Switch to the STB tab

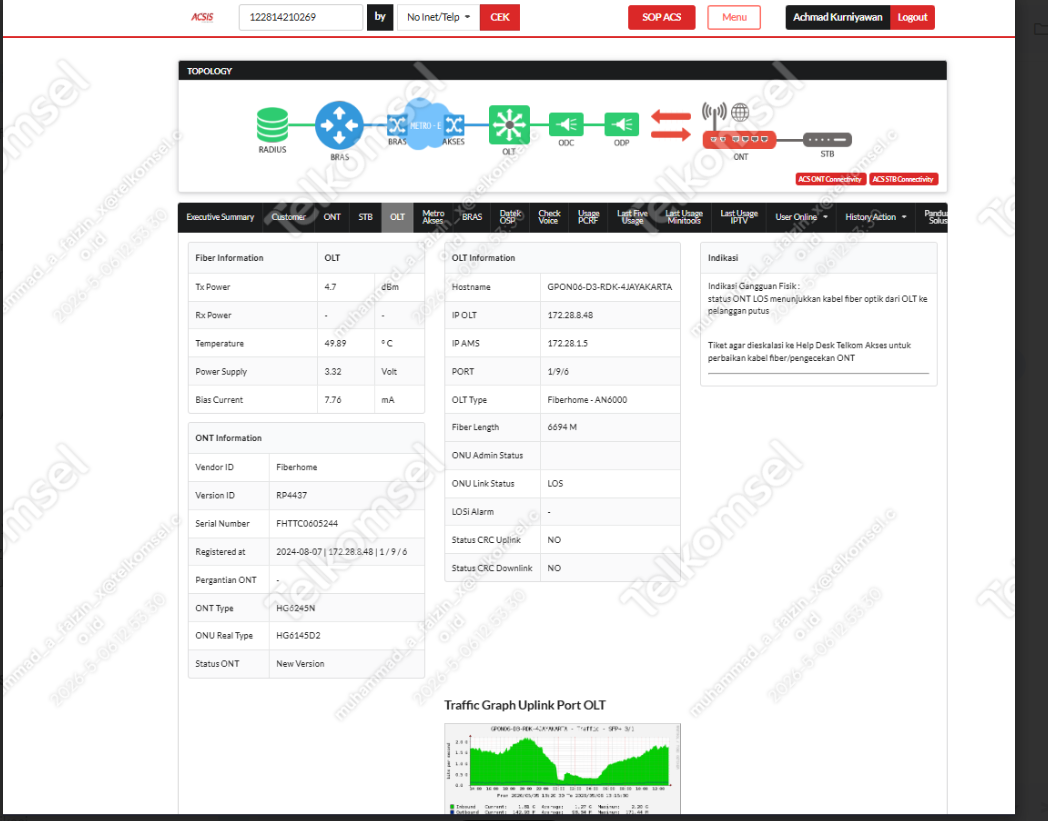coord(365,217)
